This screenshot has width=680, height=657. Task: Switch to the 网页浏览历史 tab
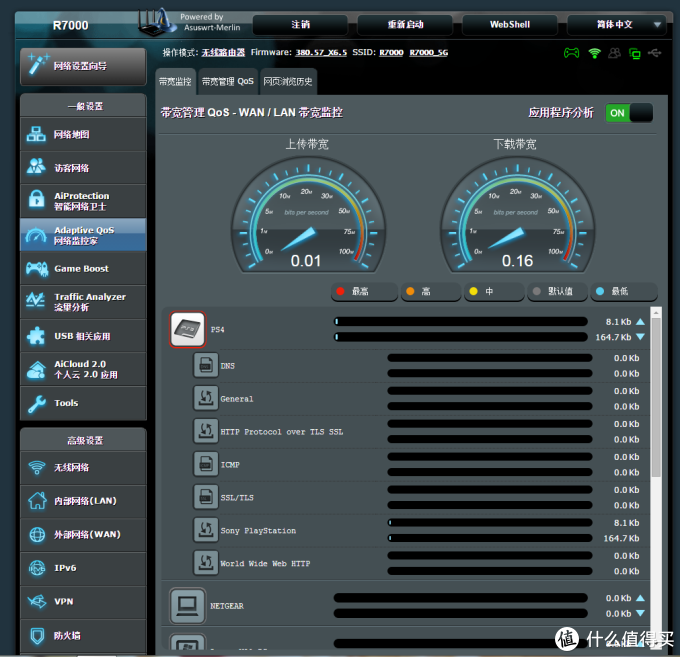(x=288, y=81)
